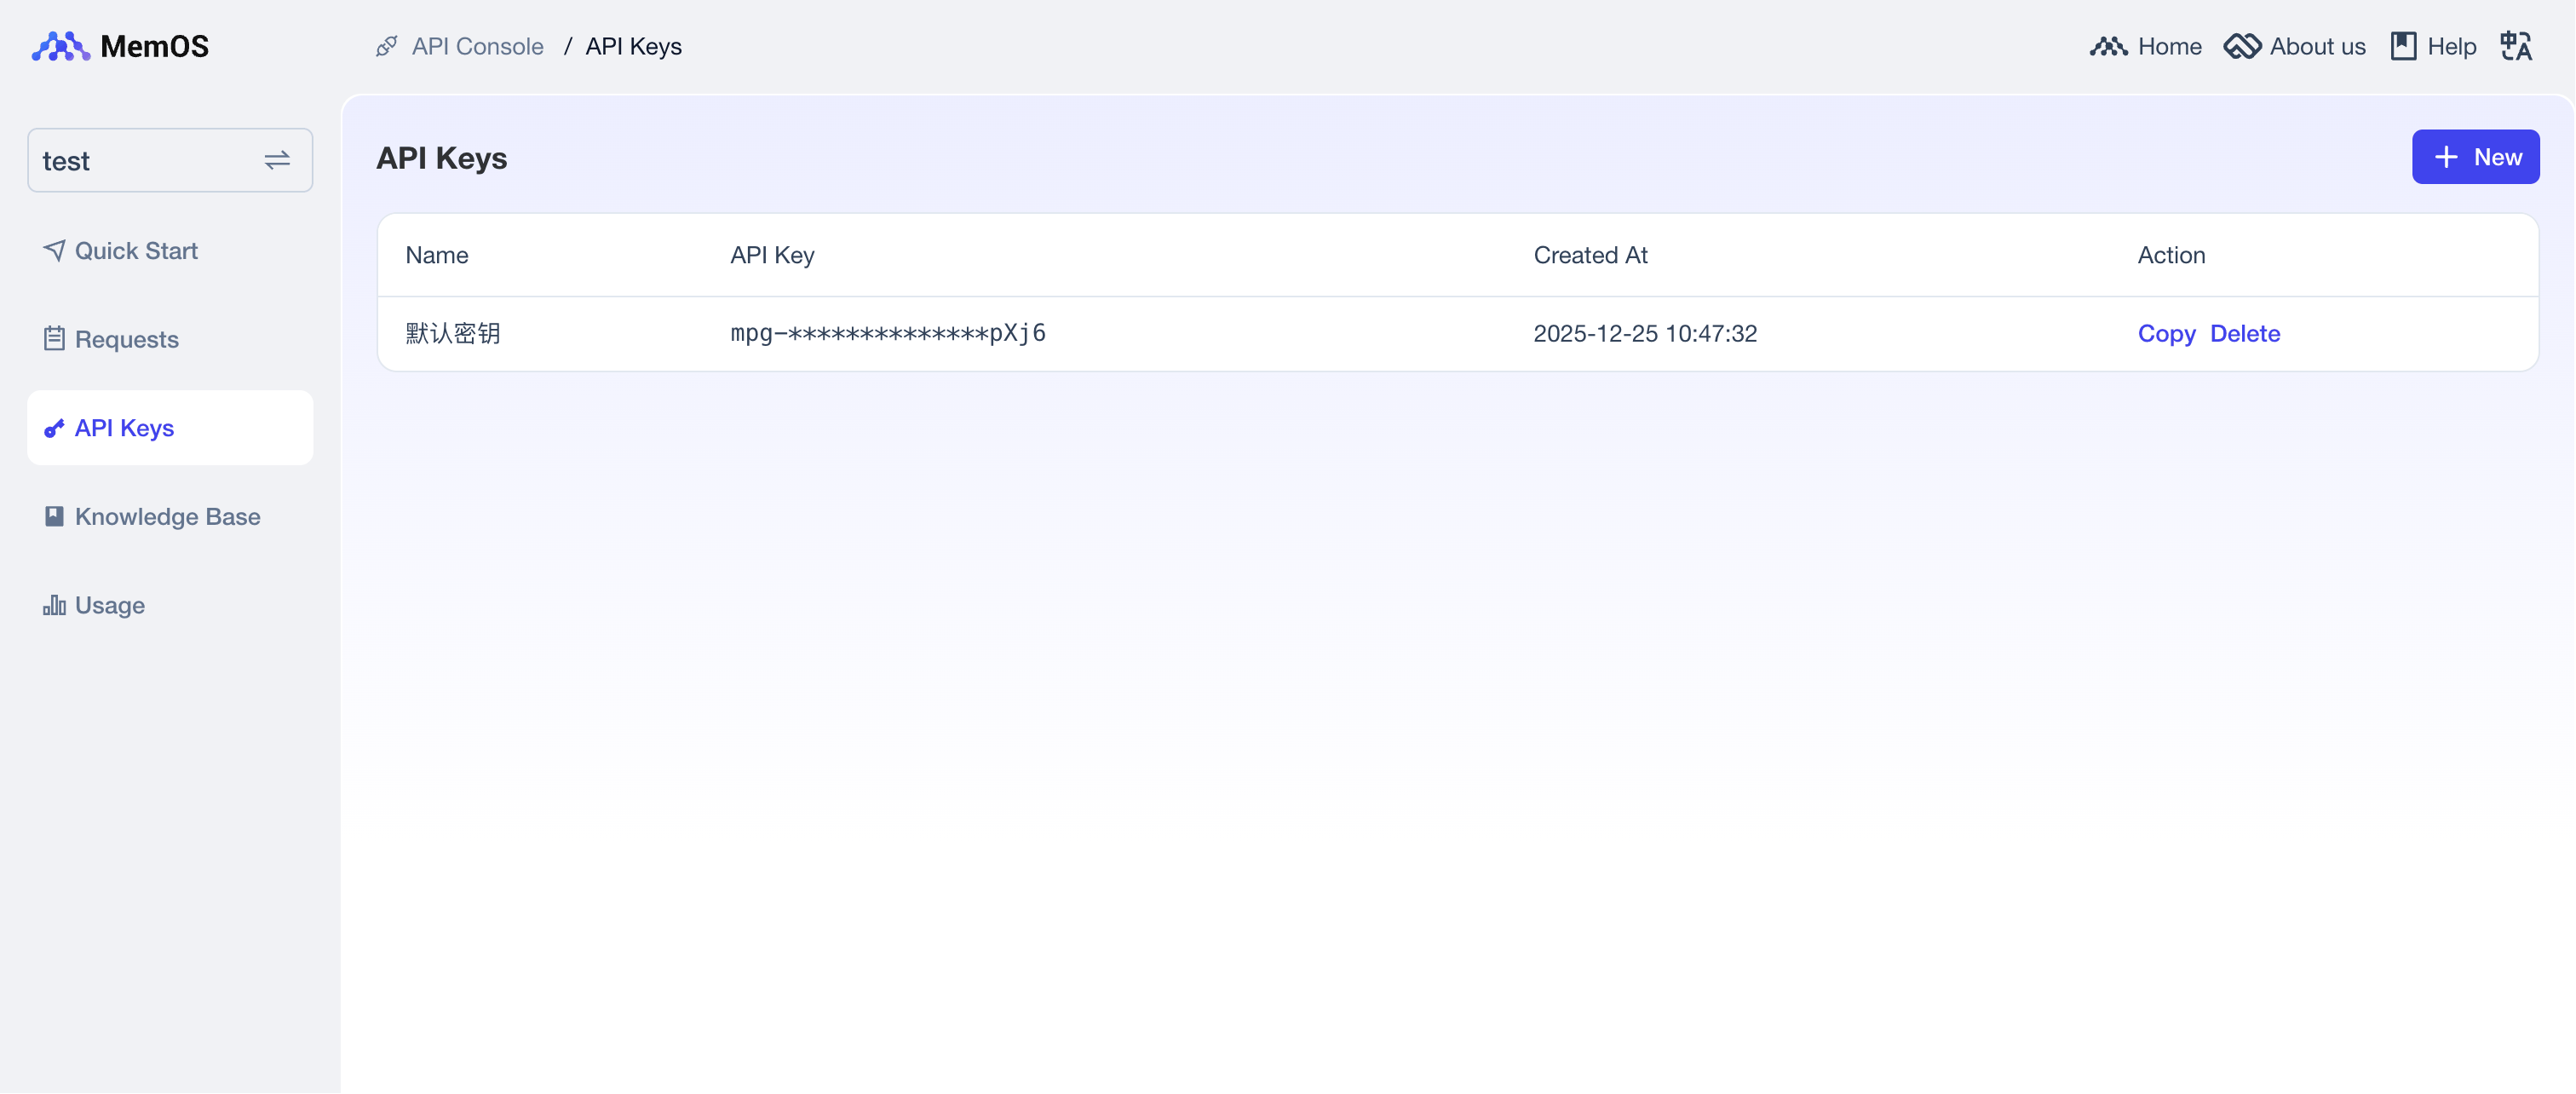Open the Requests sidebar menu item
Image resolution: width=2576 pixels, height=1094 pixels.
(126, 339)
